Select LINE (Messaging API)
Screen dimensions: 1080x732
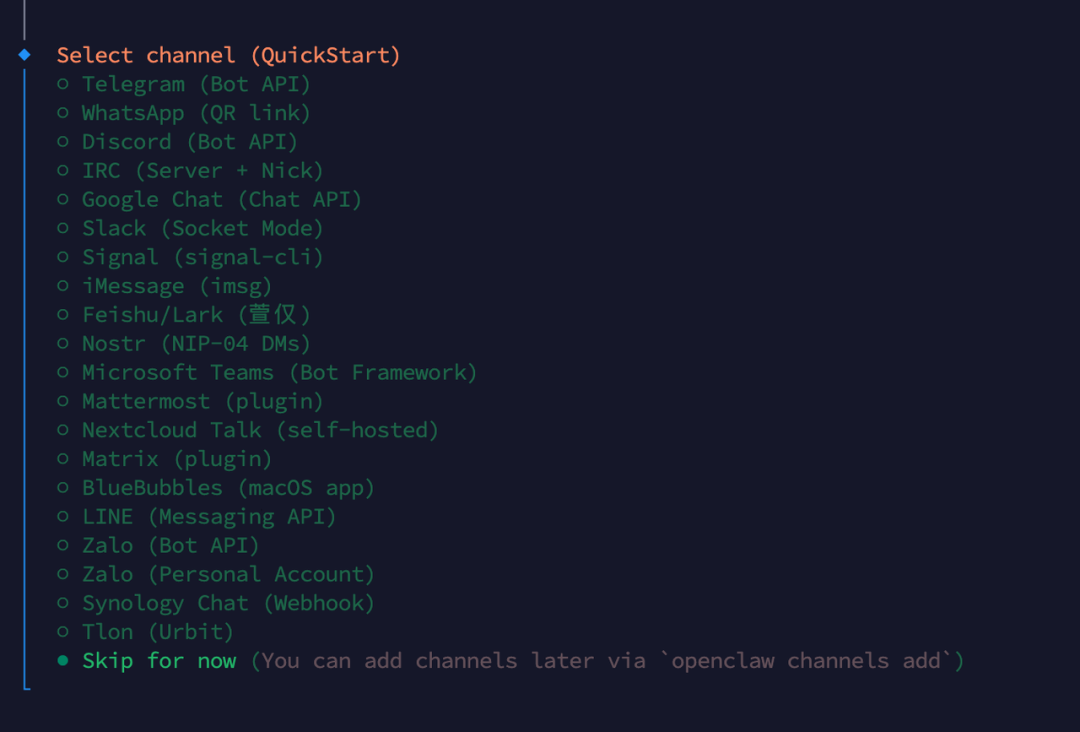[208, 516]
